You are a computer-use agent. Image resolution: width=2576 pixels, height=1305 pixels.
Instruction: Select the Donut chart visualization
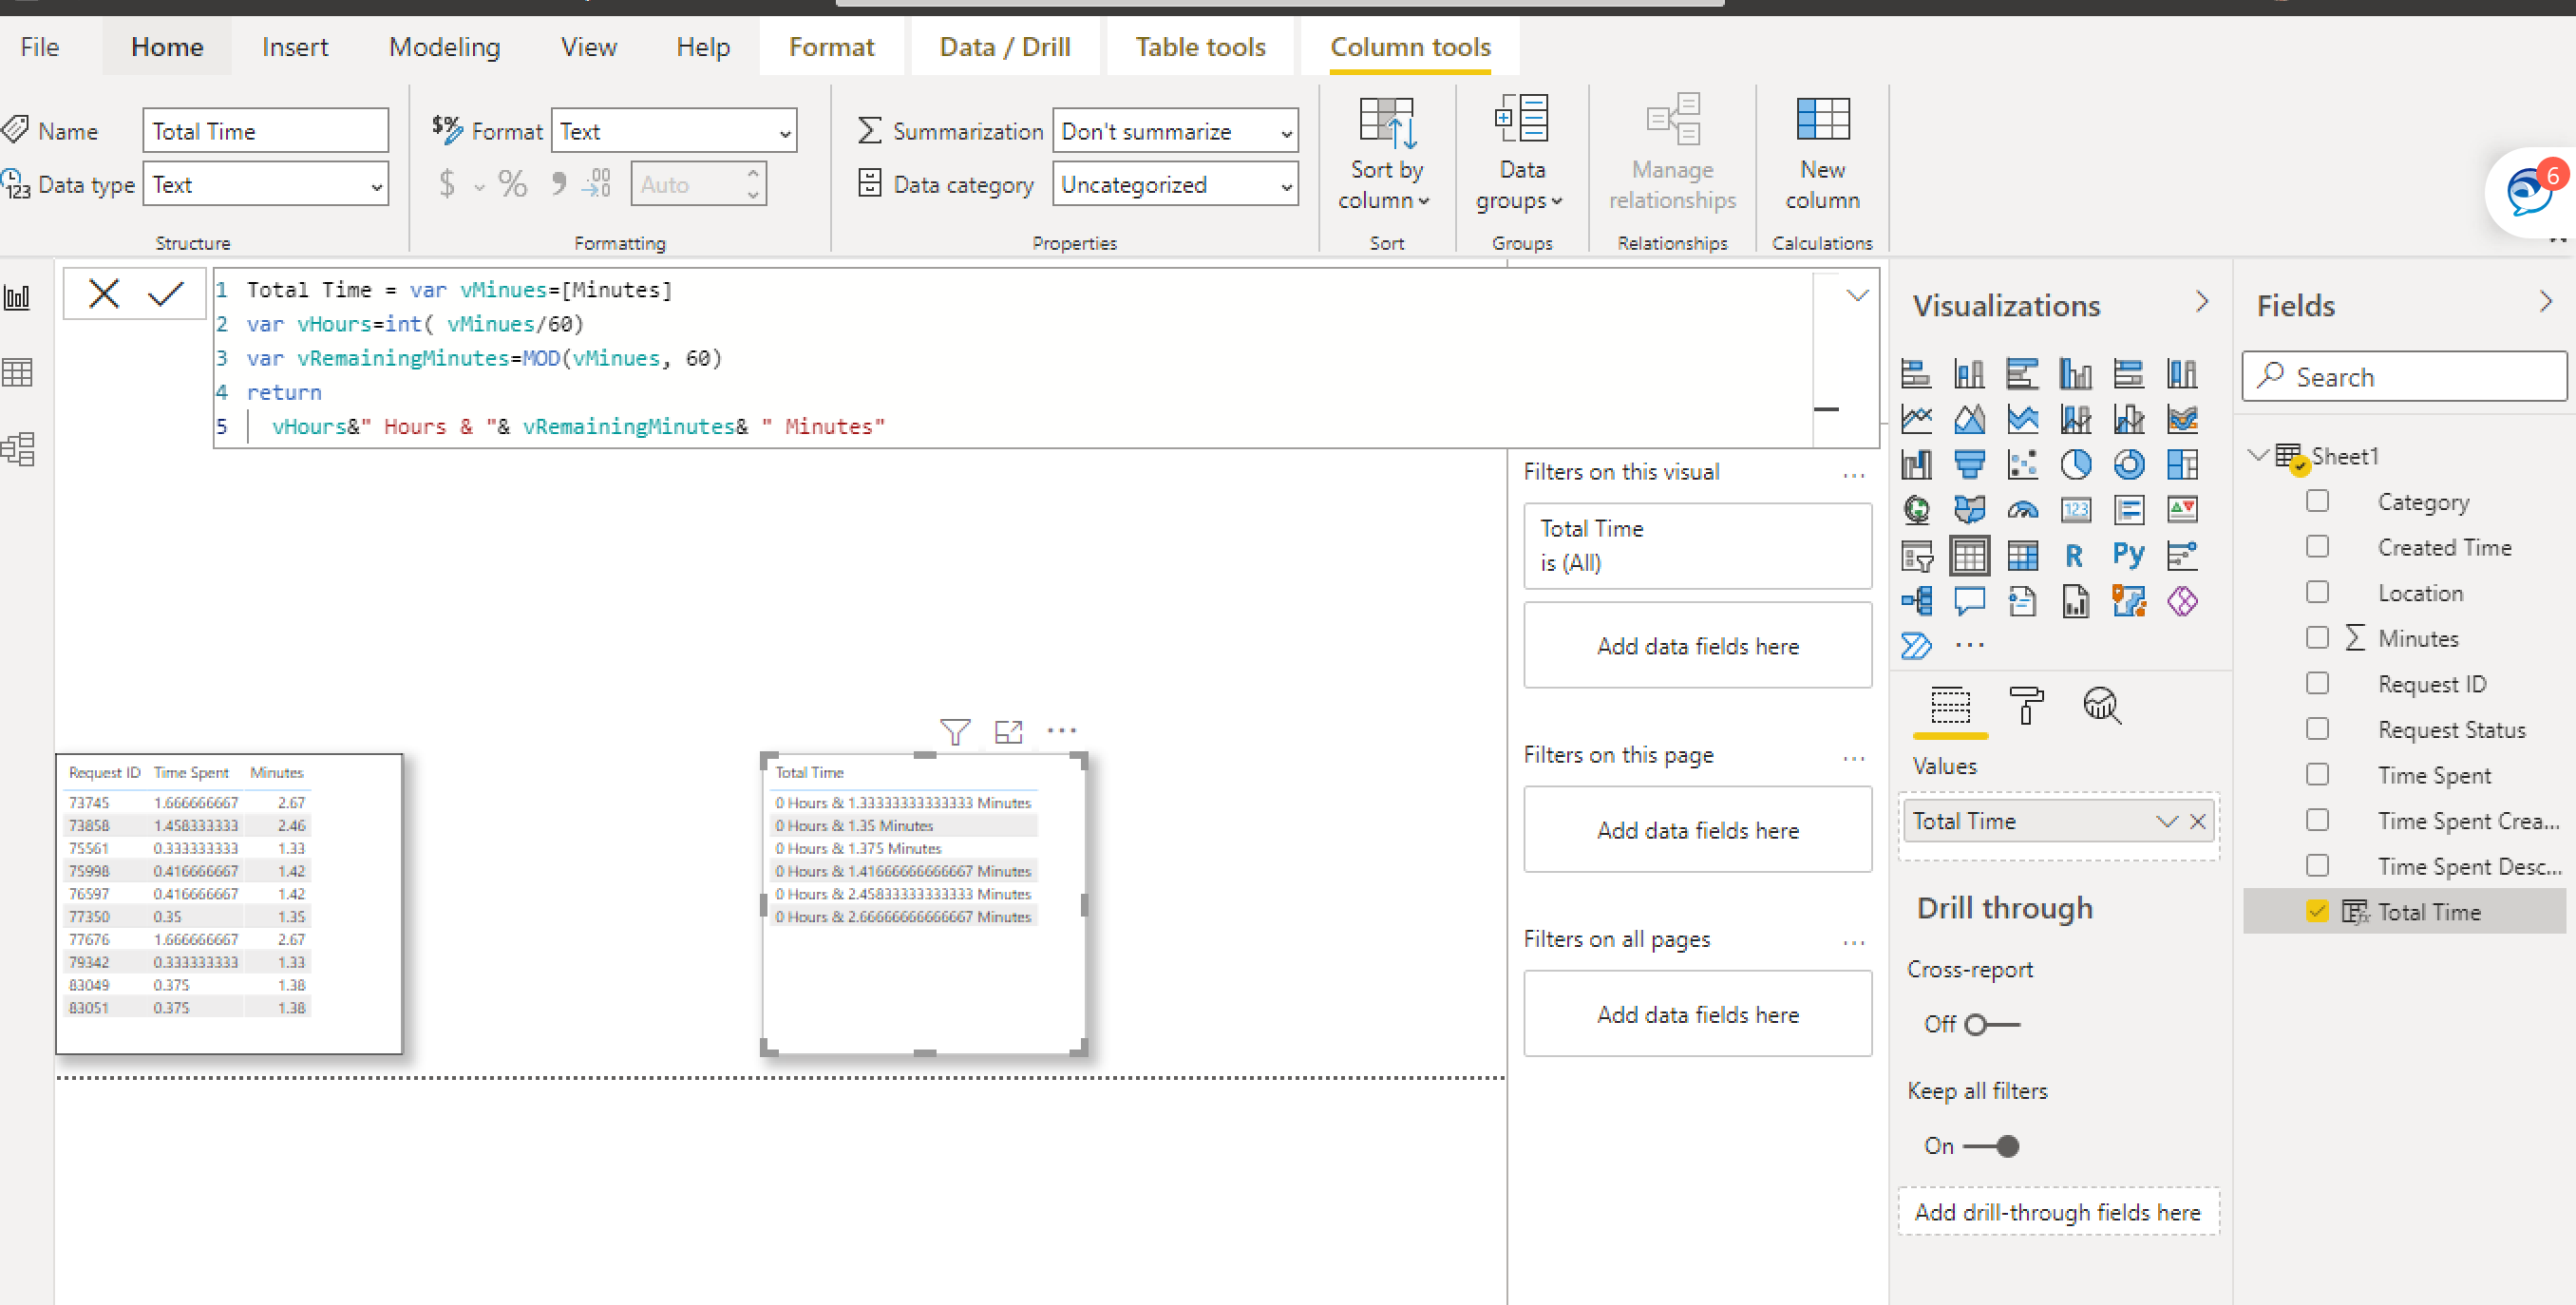[x=2129, y=464]
